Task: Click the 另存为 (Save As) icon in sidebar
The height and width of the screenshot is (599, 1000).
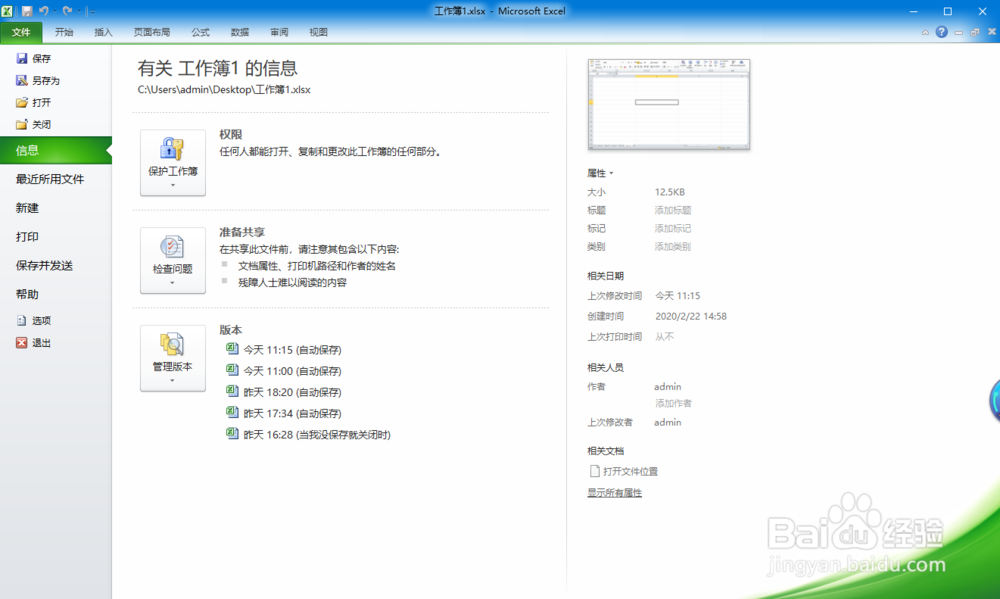Action: pyautogui.click(x=22, y=80)
